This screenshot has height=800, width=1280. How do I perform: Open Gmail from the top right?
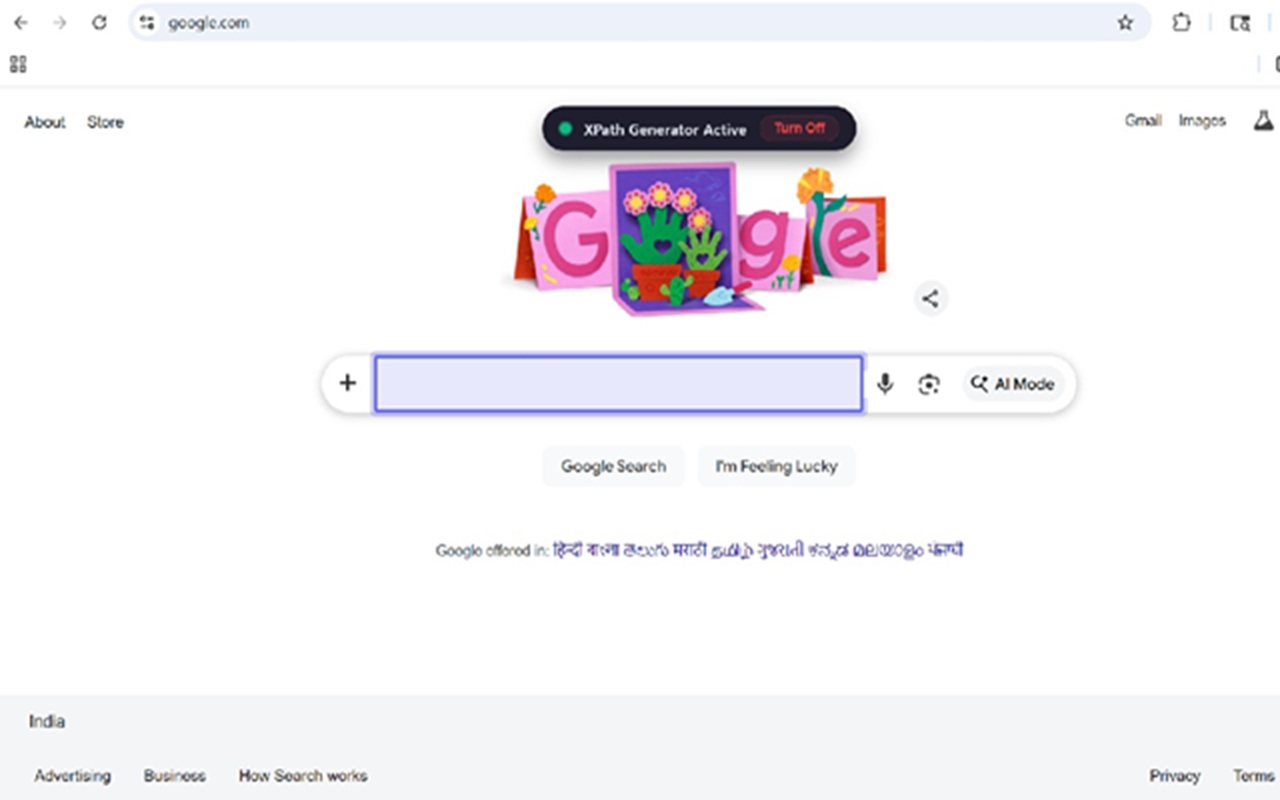1143,121
